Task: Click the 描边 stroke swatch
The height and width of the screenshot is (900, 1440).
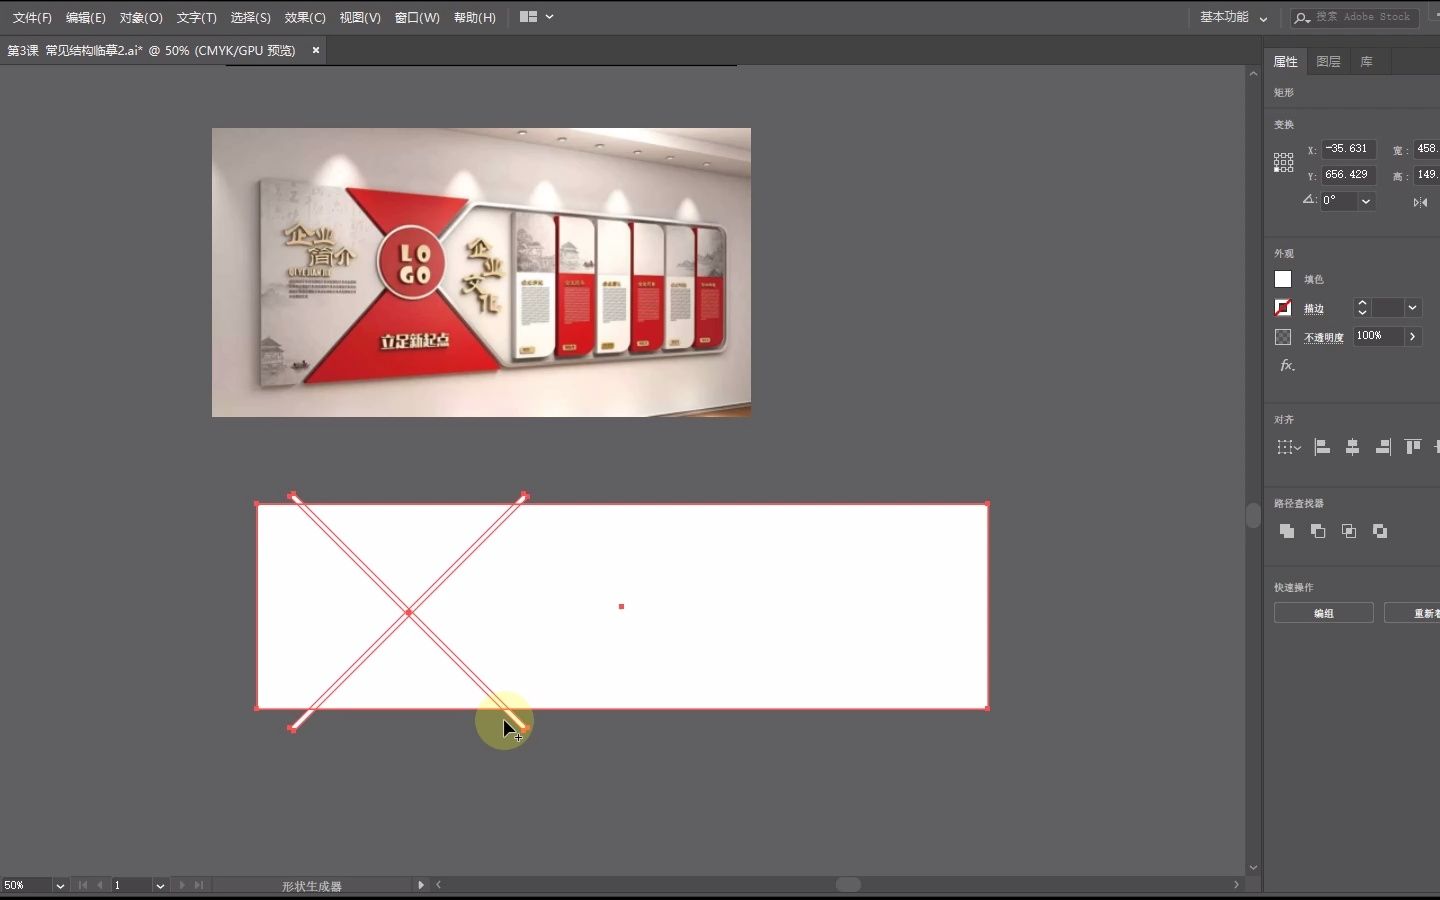Action: [x=1283, y=308]
